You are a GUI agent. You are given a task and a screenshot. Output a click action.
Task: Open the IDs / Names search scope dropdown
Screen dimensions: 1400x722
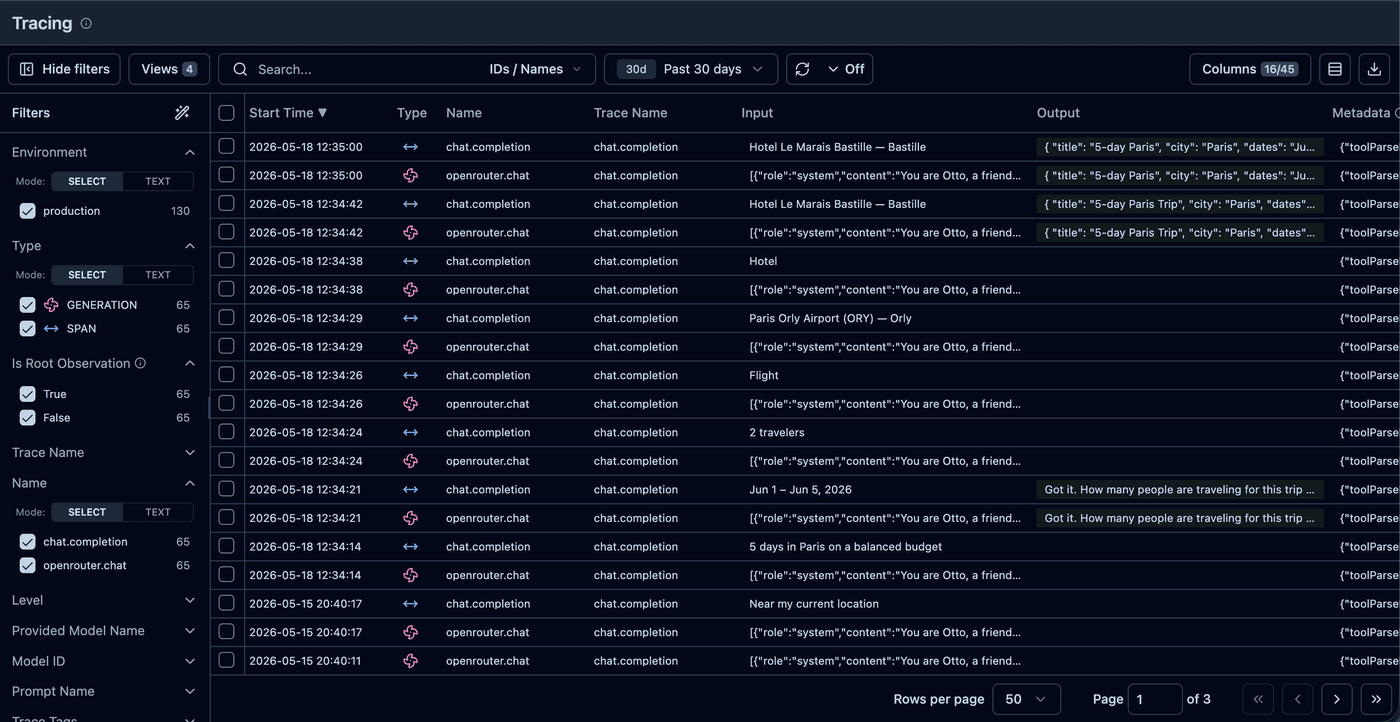tap(535, 69)
